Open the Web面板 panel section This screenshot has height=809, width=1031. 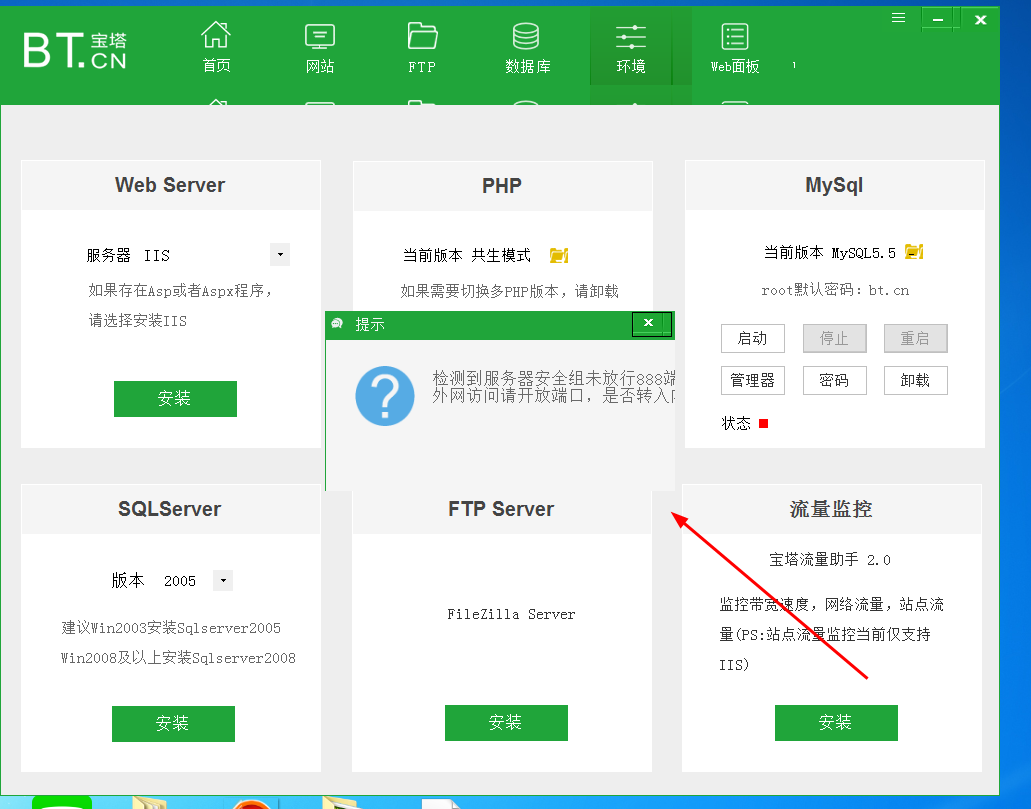click(x=734, y=47)
